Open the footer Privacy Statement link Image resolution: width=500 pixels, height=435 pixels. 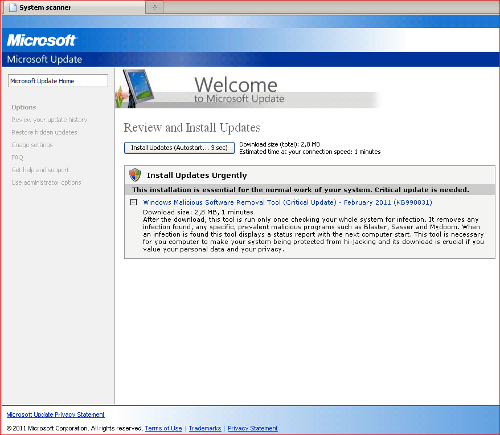[x=253, y=428]
